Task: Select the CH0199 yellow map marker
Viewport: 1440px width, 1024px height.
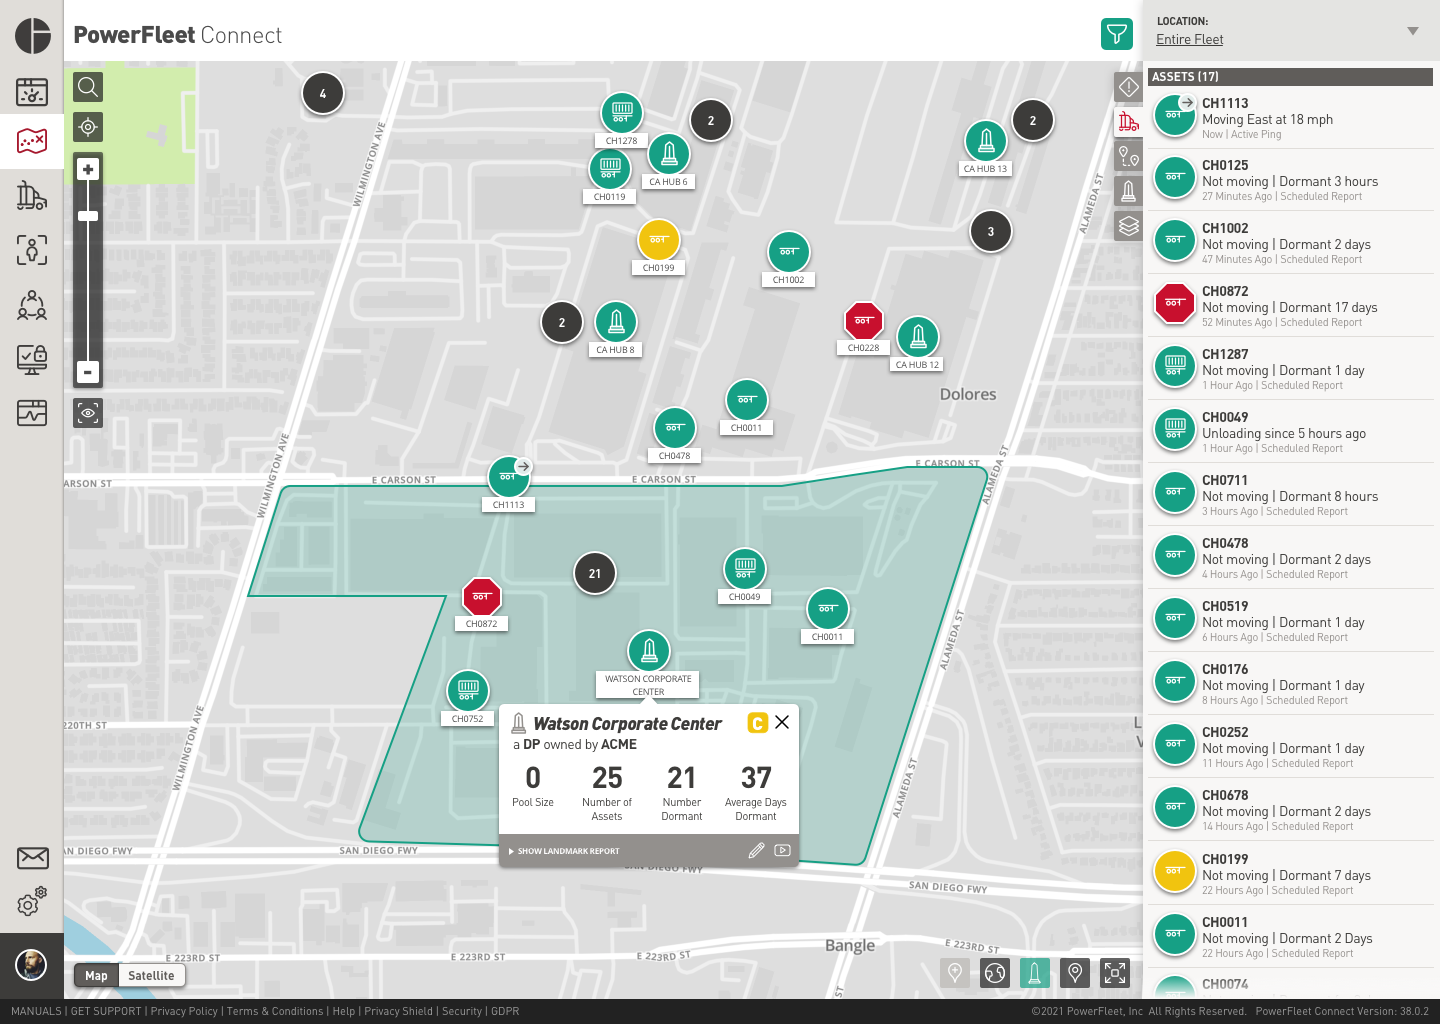Action: click(659, 240)
